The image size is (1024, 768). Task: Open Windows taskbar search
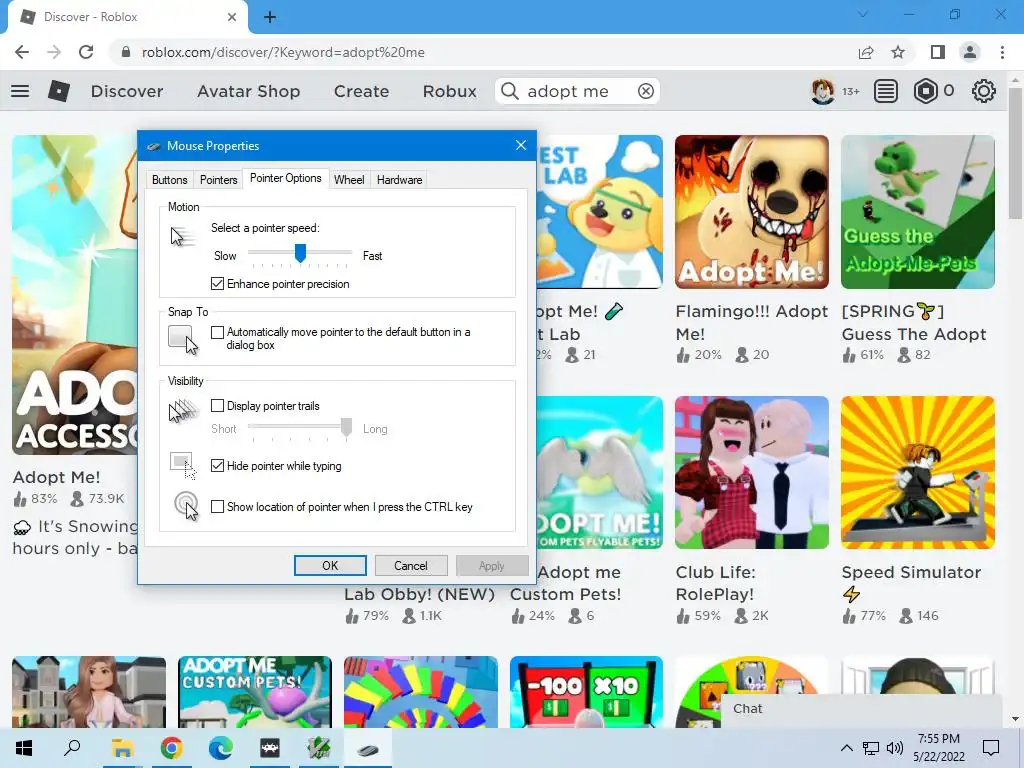[72, 748]
